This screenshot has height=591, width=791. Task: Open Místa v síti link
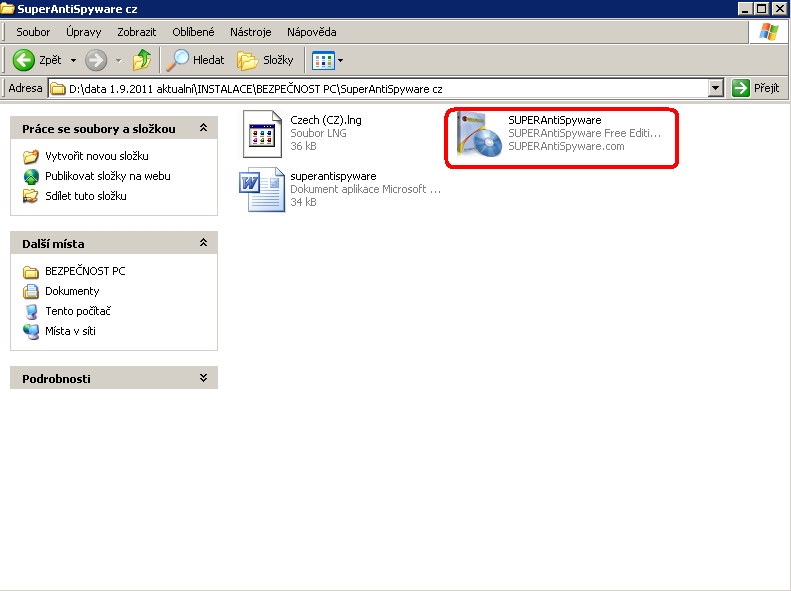(71, 331)
